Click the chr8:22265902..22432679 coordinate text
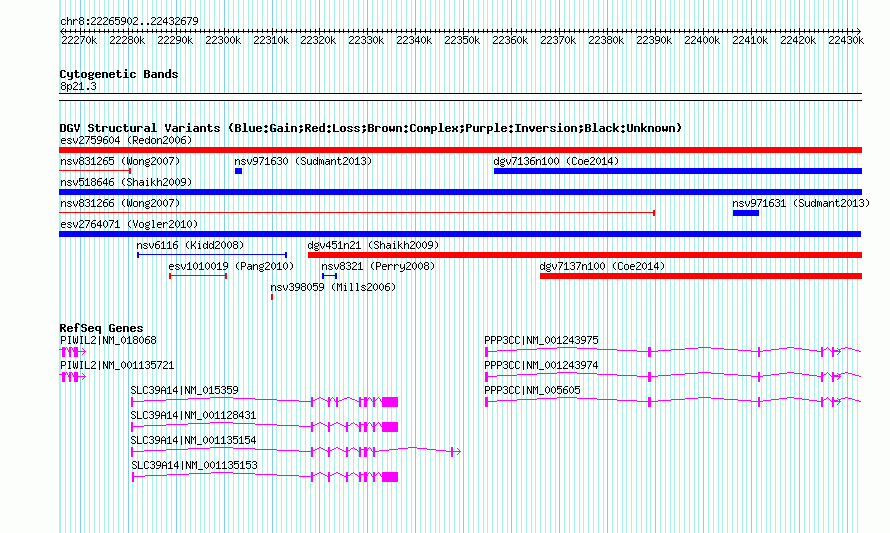The width and height of the screenshot is (890, 533). pyautogui.click(x=129, y=21)
